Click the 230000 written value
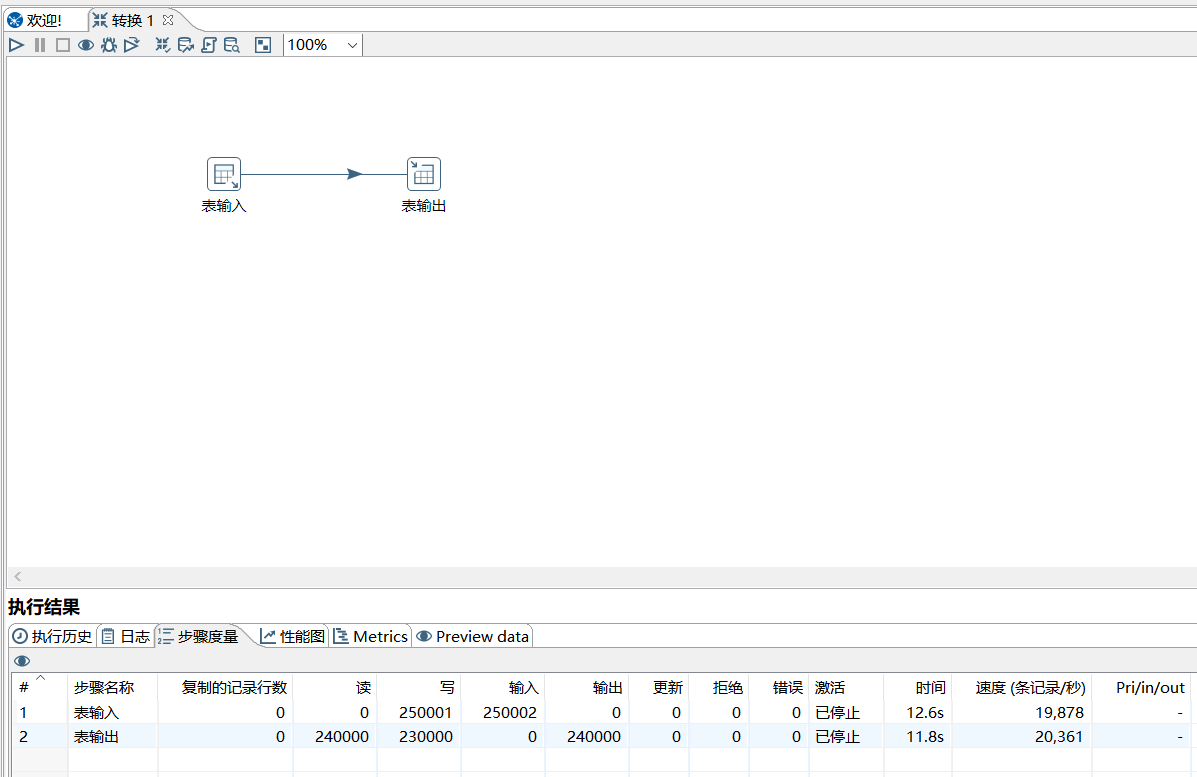The image size is (1197, 777). (425, 737)
